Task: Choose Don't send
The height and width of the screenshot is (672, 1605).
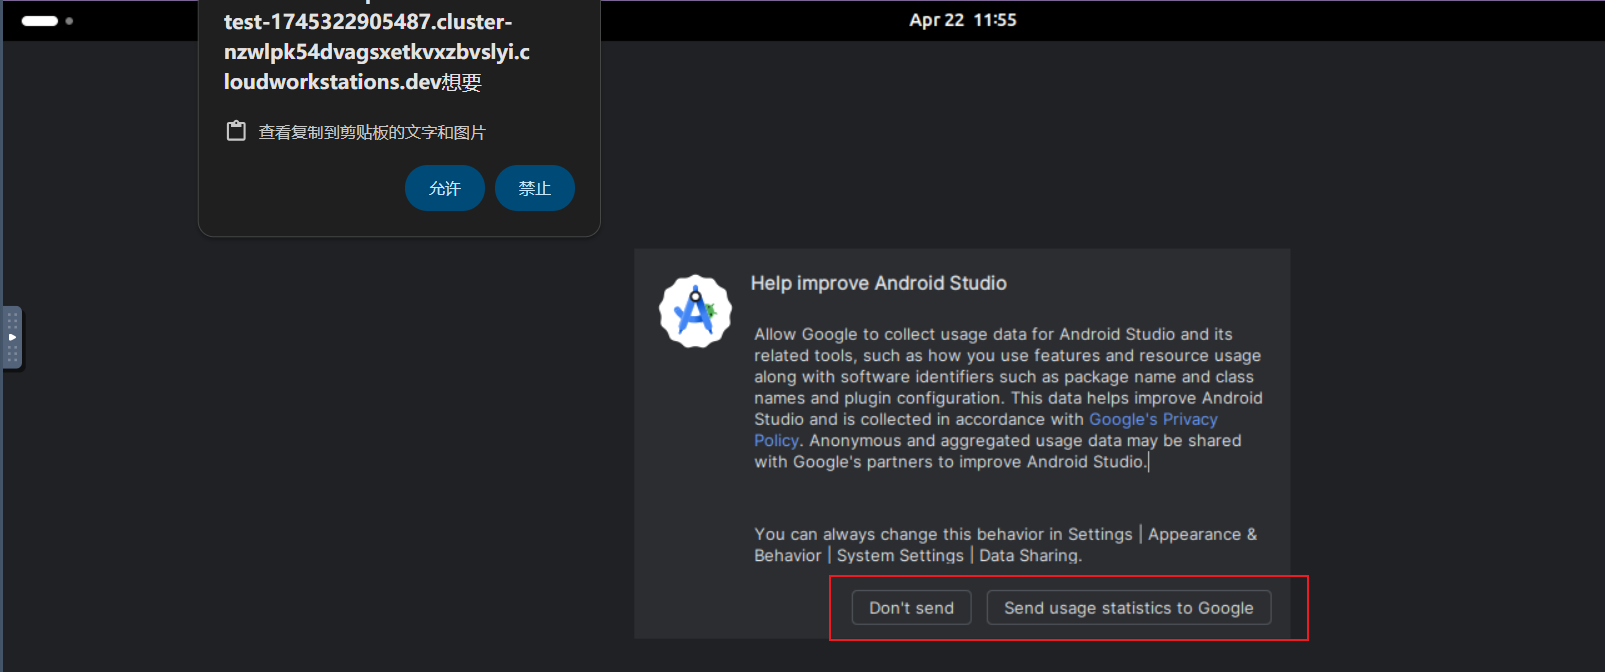Action: coord(911,608)
